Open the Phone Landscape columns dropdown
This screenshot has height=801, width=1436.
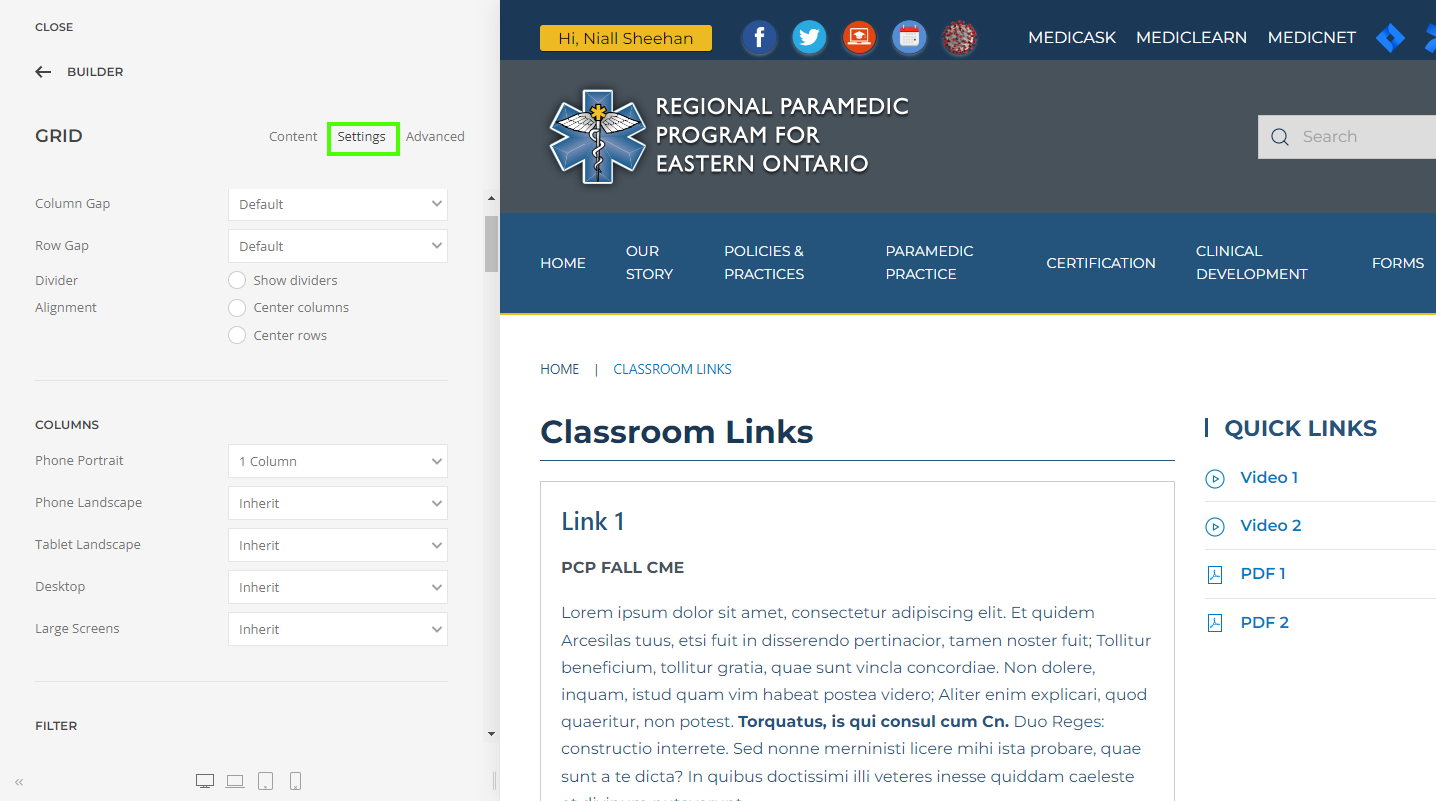[338, 503]
